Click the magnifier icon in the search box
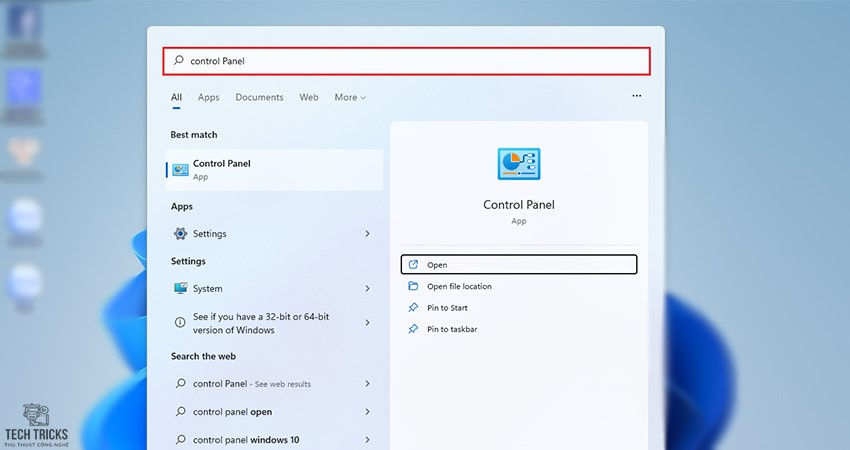Image resolution: width=850 pixels, height=450 pixels. [x=178, y=60]
